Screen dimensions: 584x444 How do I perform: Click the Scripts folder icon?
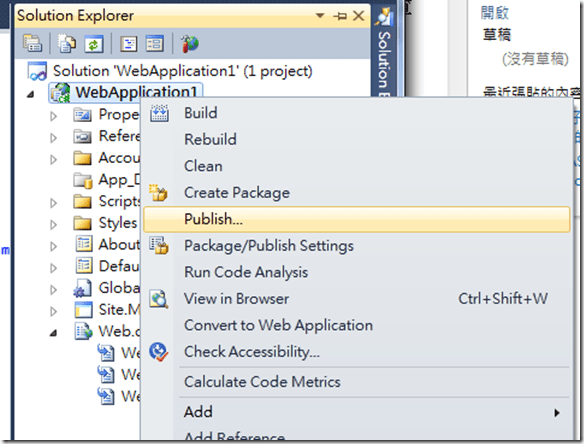point(82,202)
